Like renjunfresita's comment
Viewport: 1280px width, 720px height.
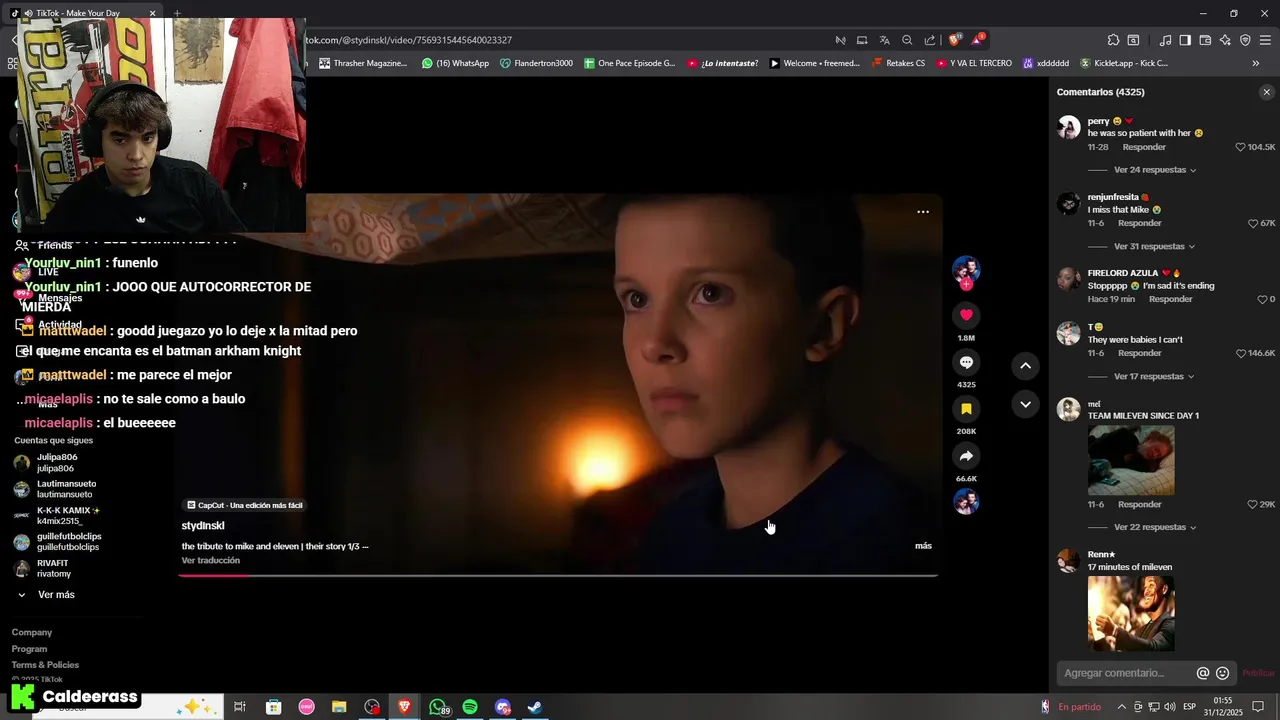pyautogui.click(x=1253, y=223)
